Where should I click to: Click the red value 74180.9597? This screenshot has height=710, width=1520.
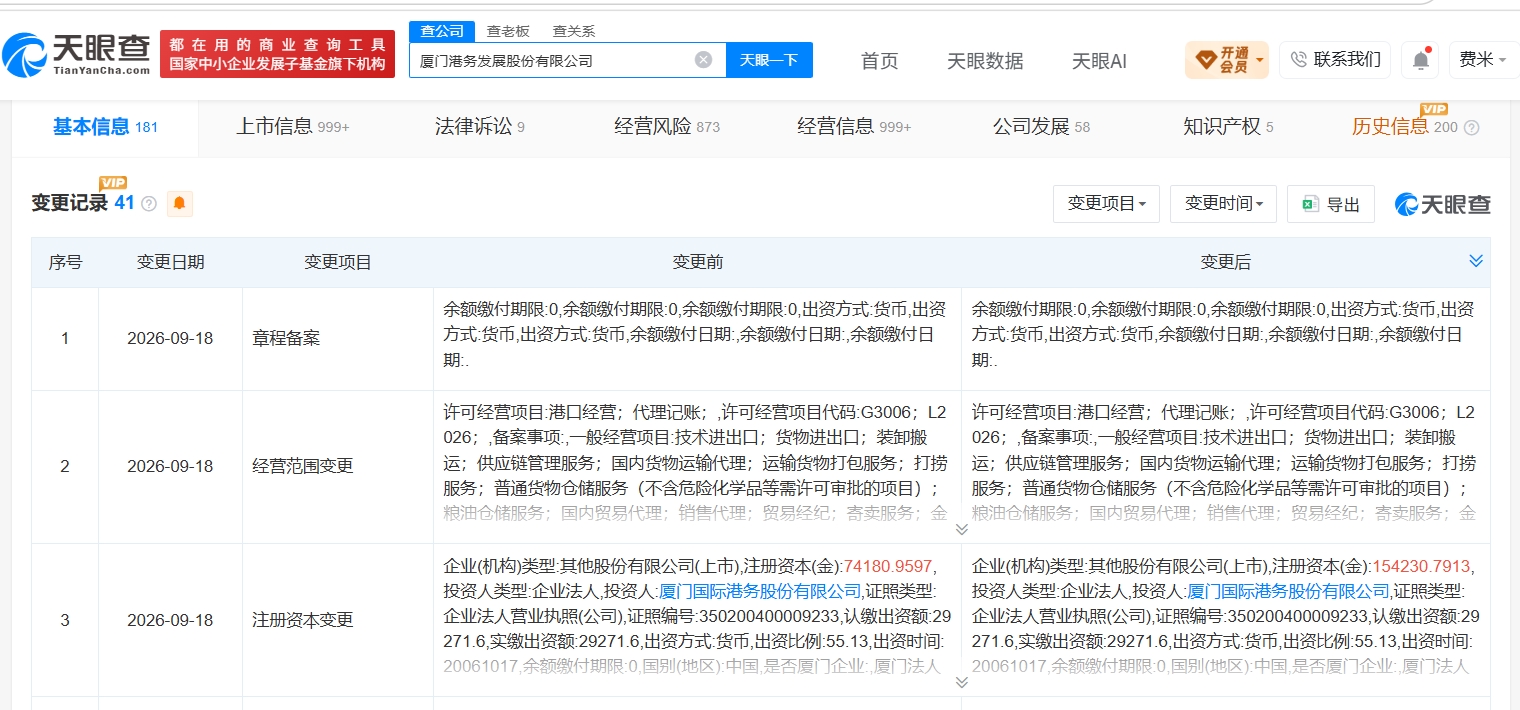888,566
